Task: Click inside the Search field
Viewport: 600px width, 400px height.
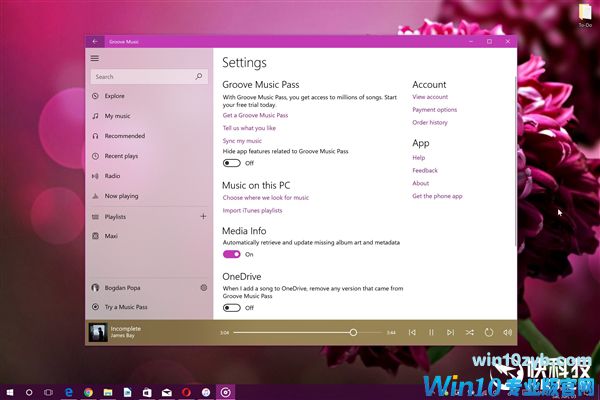Action: [x=149, y=77]
